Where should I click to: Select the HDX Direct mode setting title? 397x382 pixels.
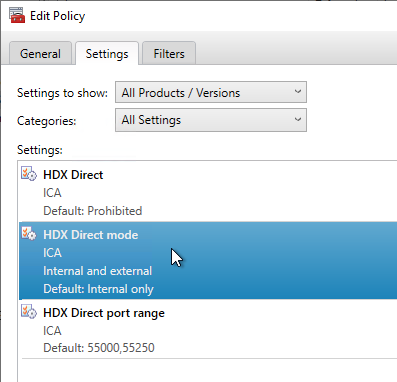tap(91, 235)
